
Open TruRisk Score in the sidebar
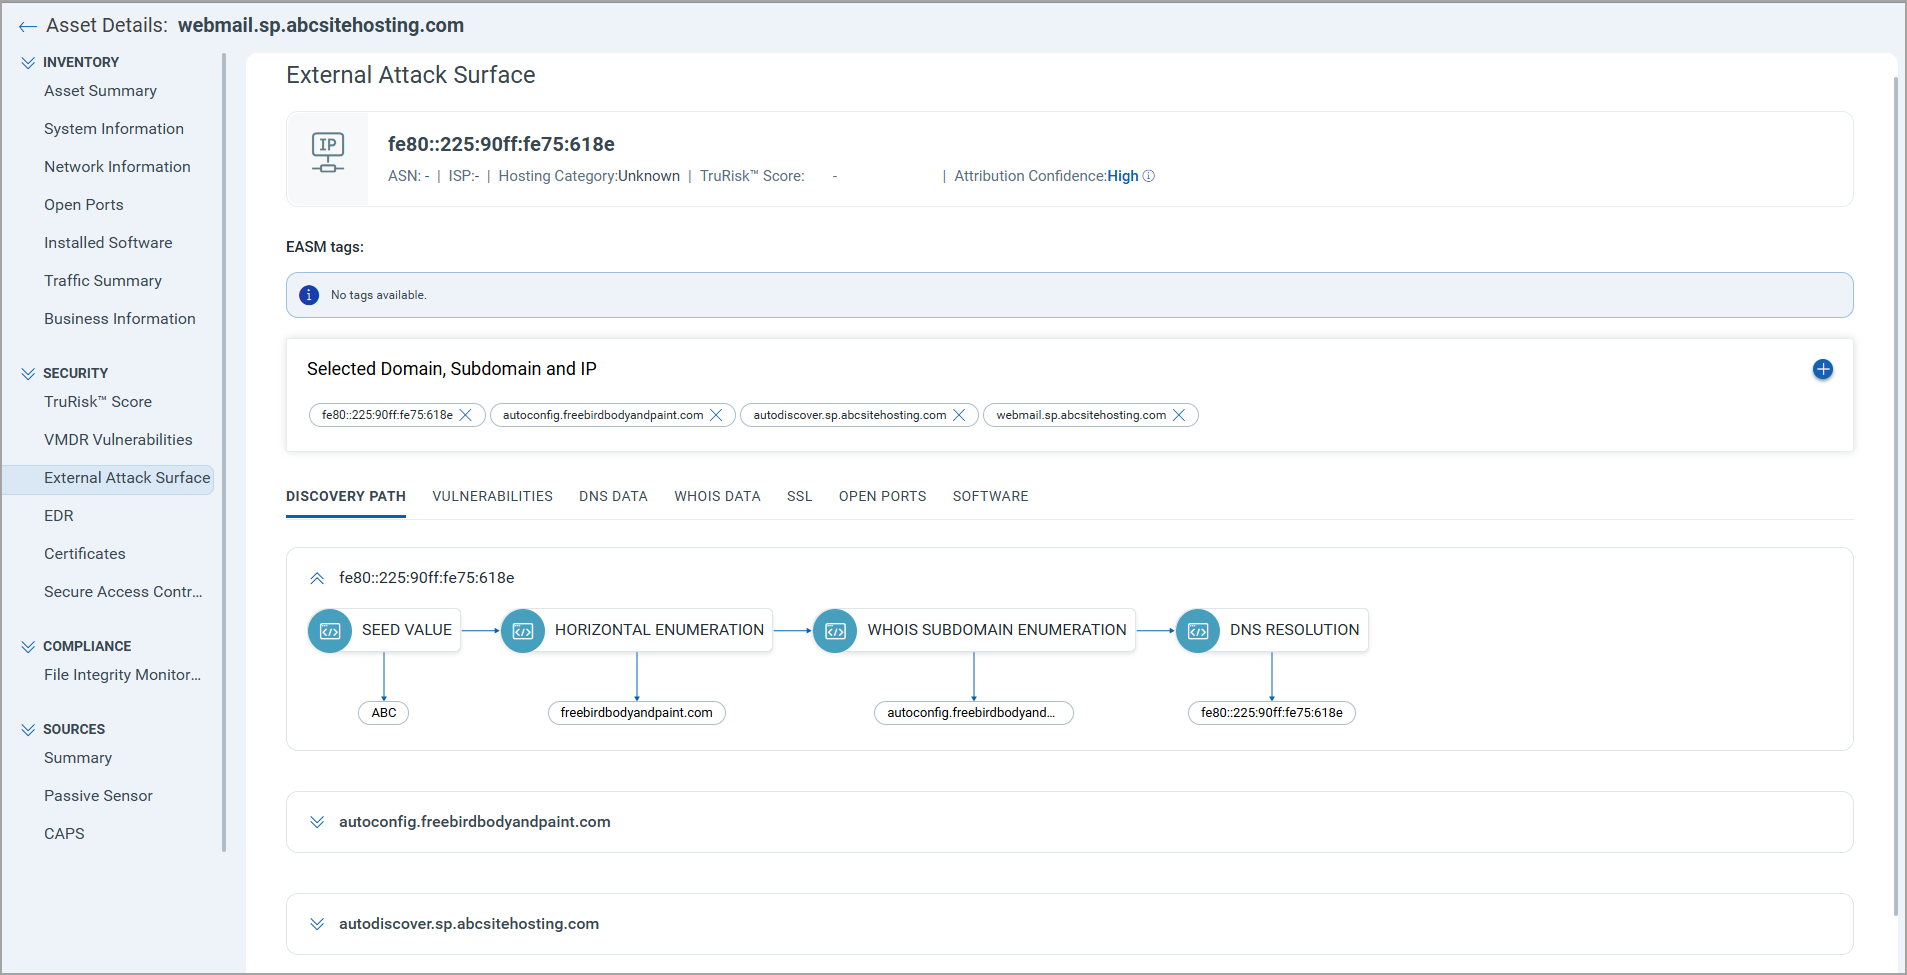tap(98, 402)
